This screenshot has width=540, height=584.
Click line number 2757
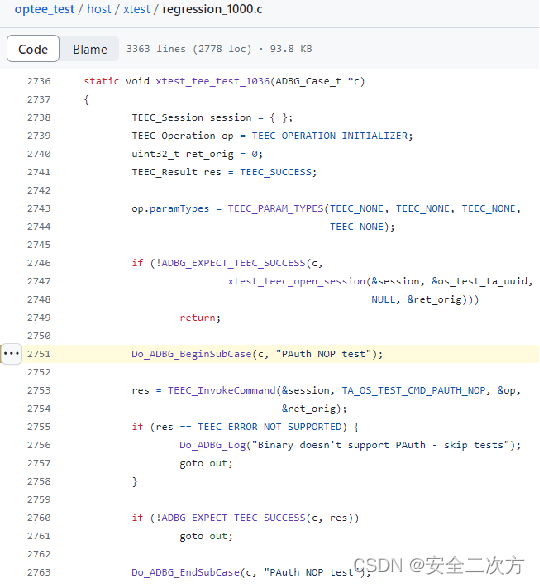(x=39, y=463)
